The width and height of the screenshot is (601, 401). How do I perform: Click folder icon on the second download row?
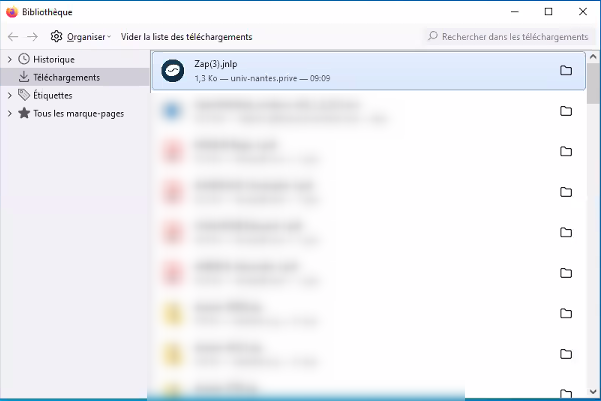[x=566, y=111]
